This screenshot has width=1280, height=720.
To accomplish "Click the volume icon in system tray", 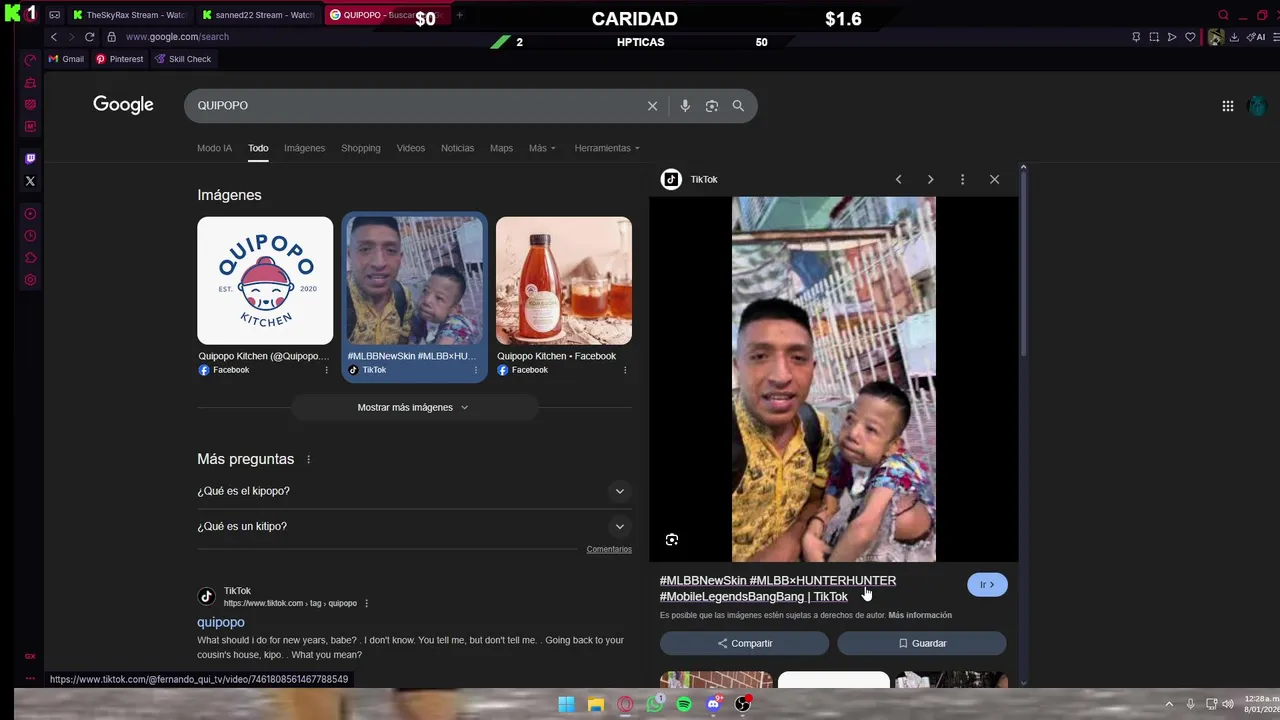I will 1227,704.
